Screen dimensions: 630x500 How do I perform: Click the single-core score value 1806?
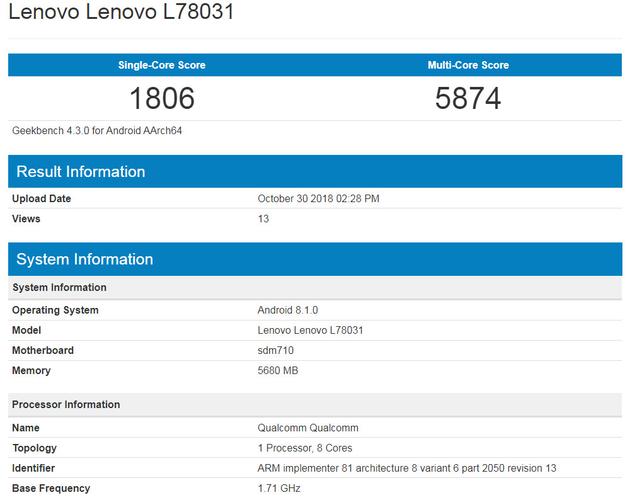pos(162,98)
